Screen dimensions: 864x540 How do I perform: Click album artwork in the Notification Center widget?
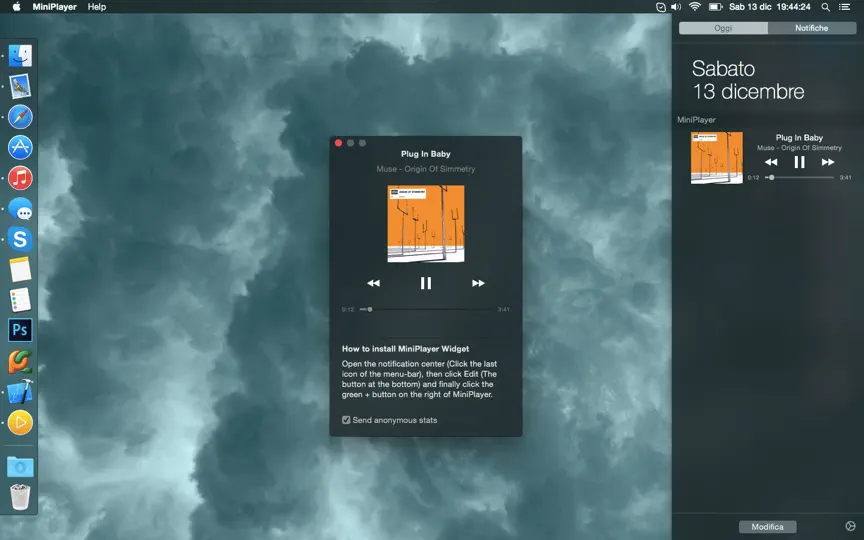point(716,158)
